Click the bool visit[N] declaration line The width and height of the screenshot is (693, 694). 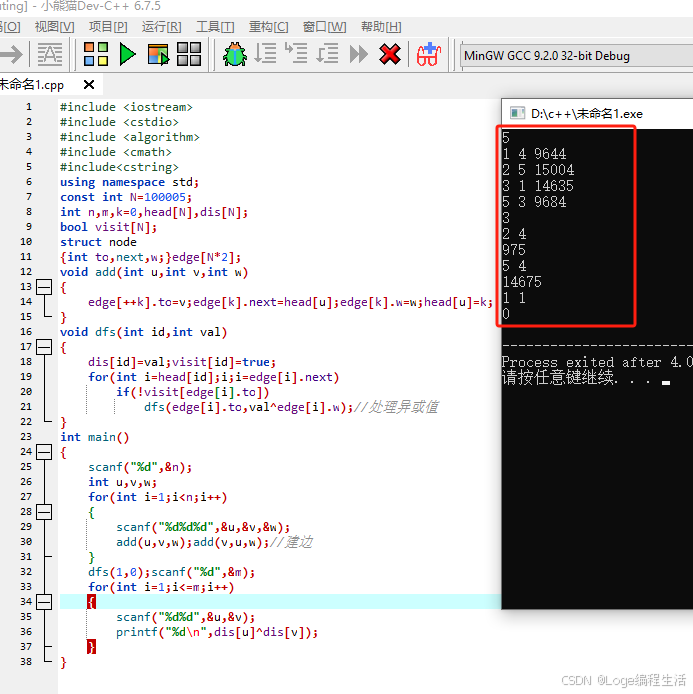coord(108,227)
